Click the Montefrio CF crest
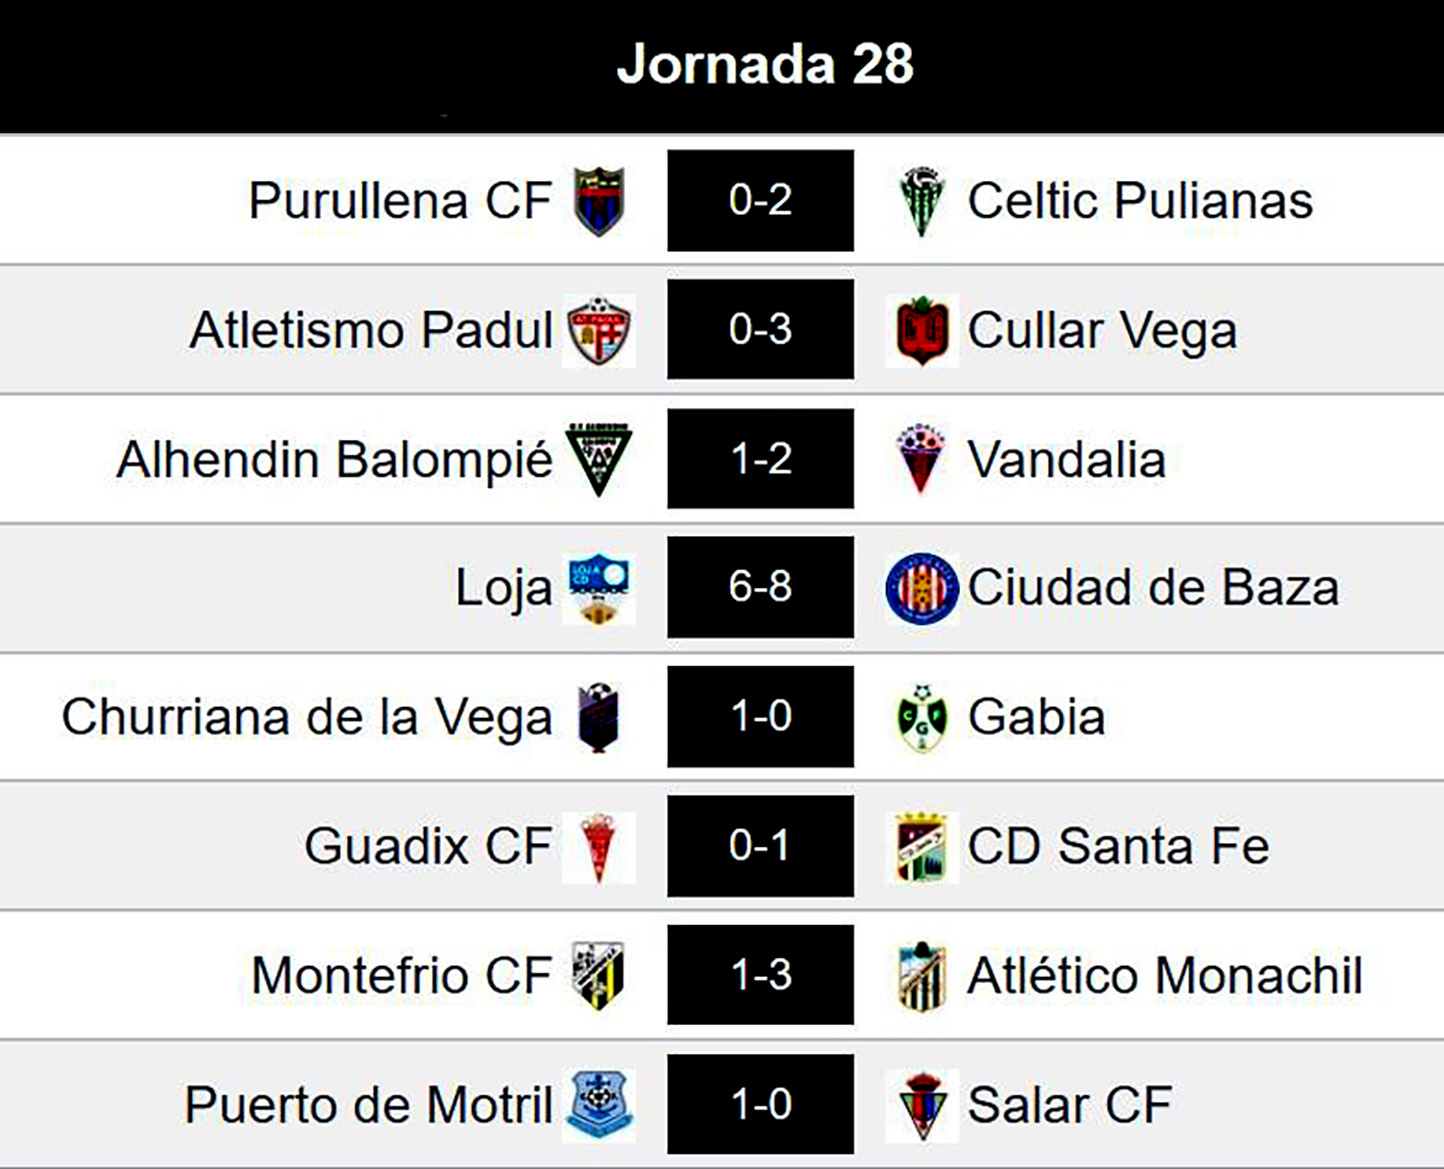The width and height of the screenshot is (1444, 1169). coord(599,976)
